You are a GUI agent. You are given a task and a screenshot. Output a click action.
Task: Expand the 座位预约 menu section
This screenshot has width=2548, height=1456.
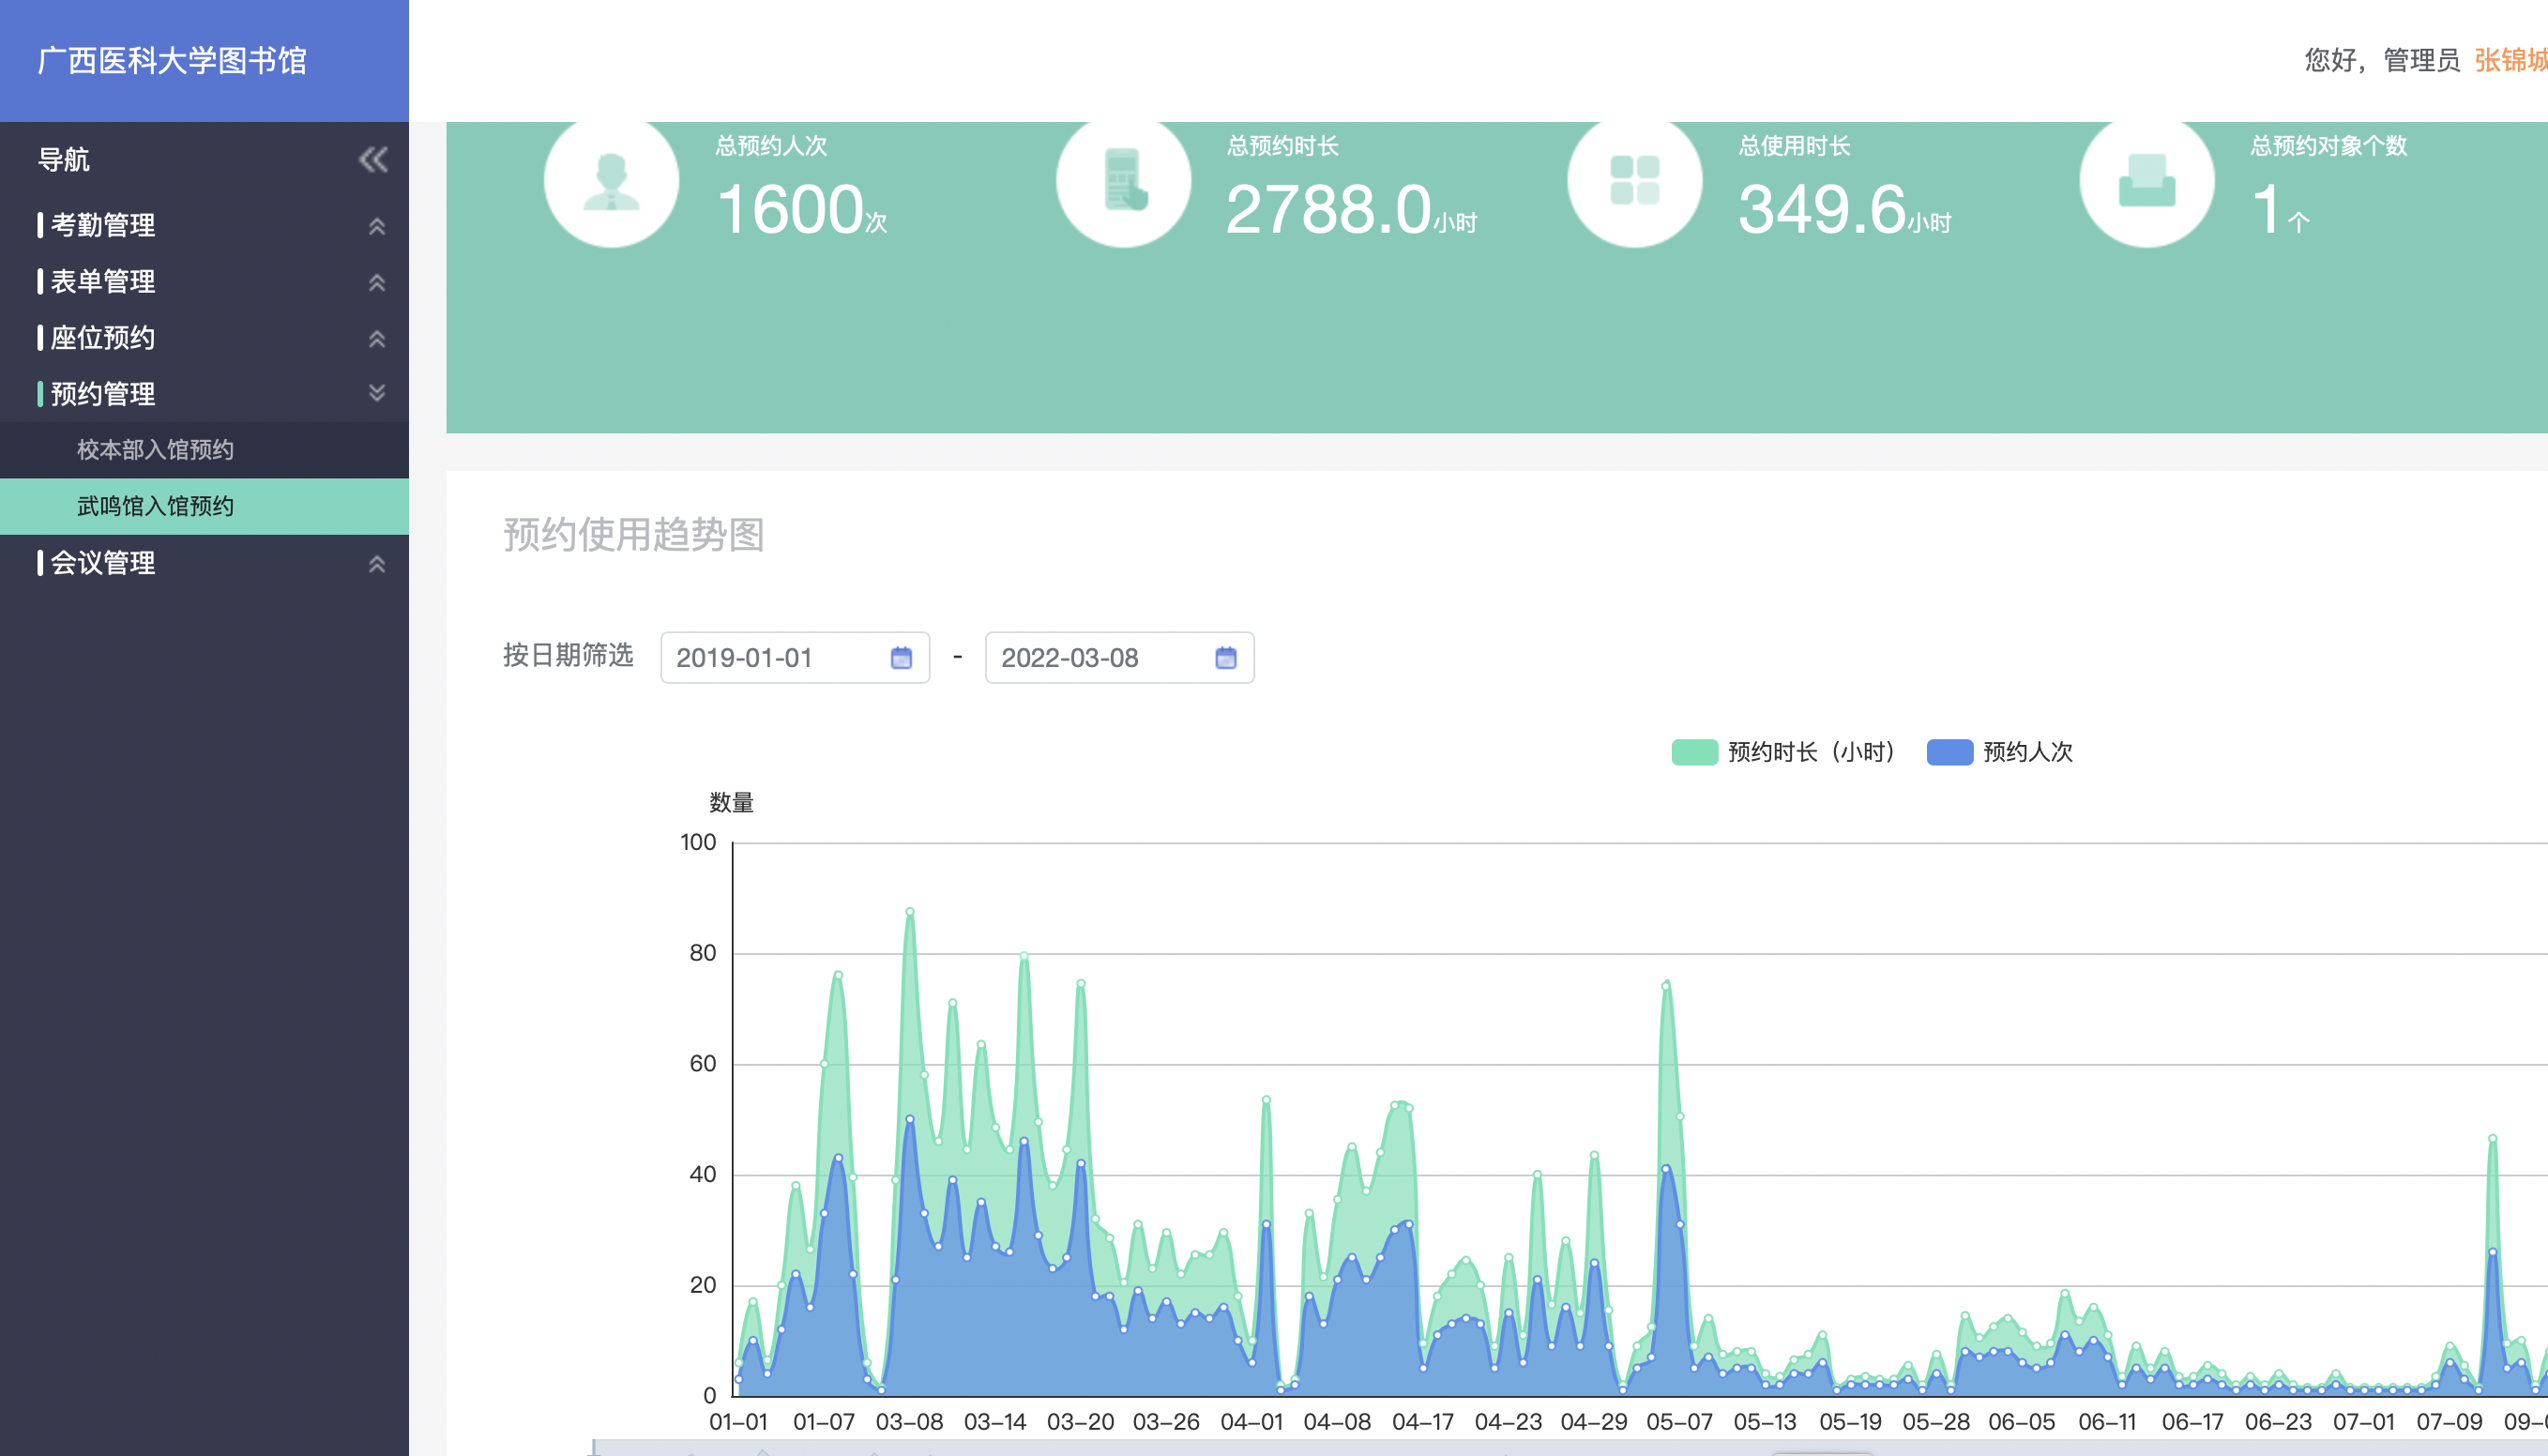click(103, 338)
